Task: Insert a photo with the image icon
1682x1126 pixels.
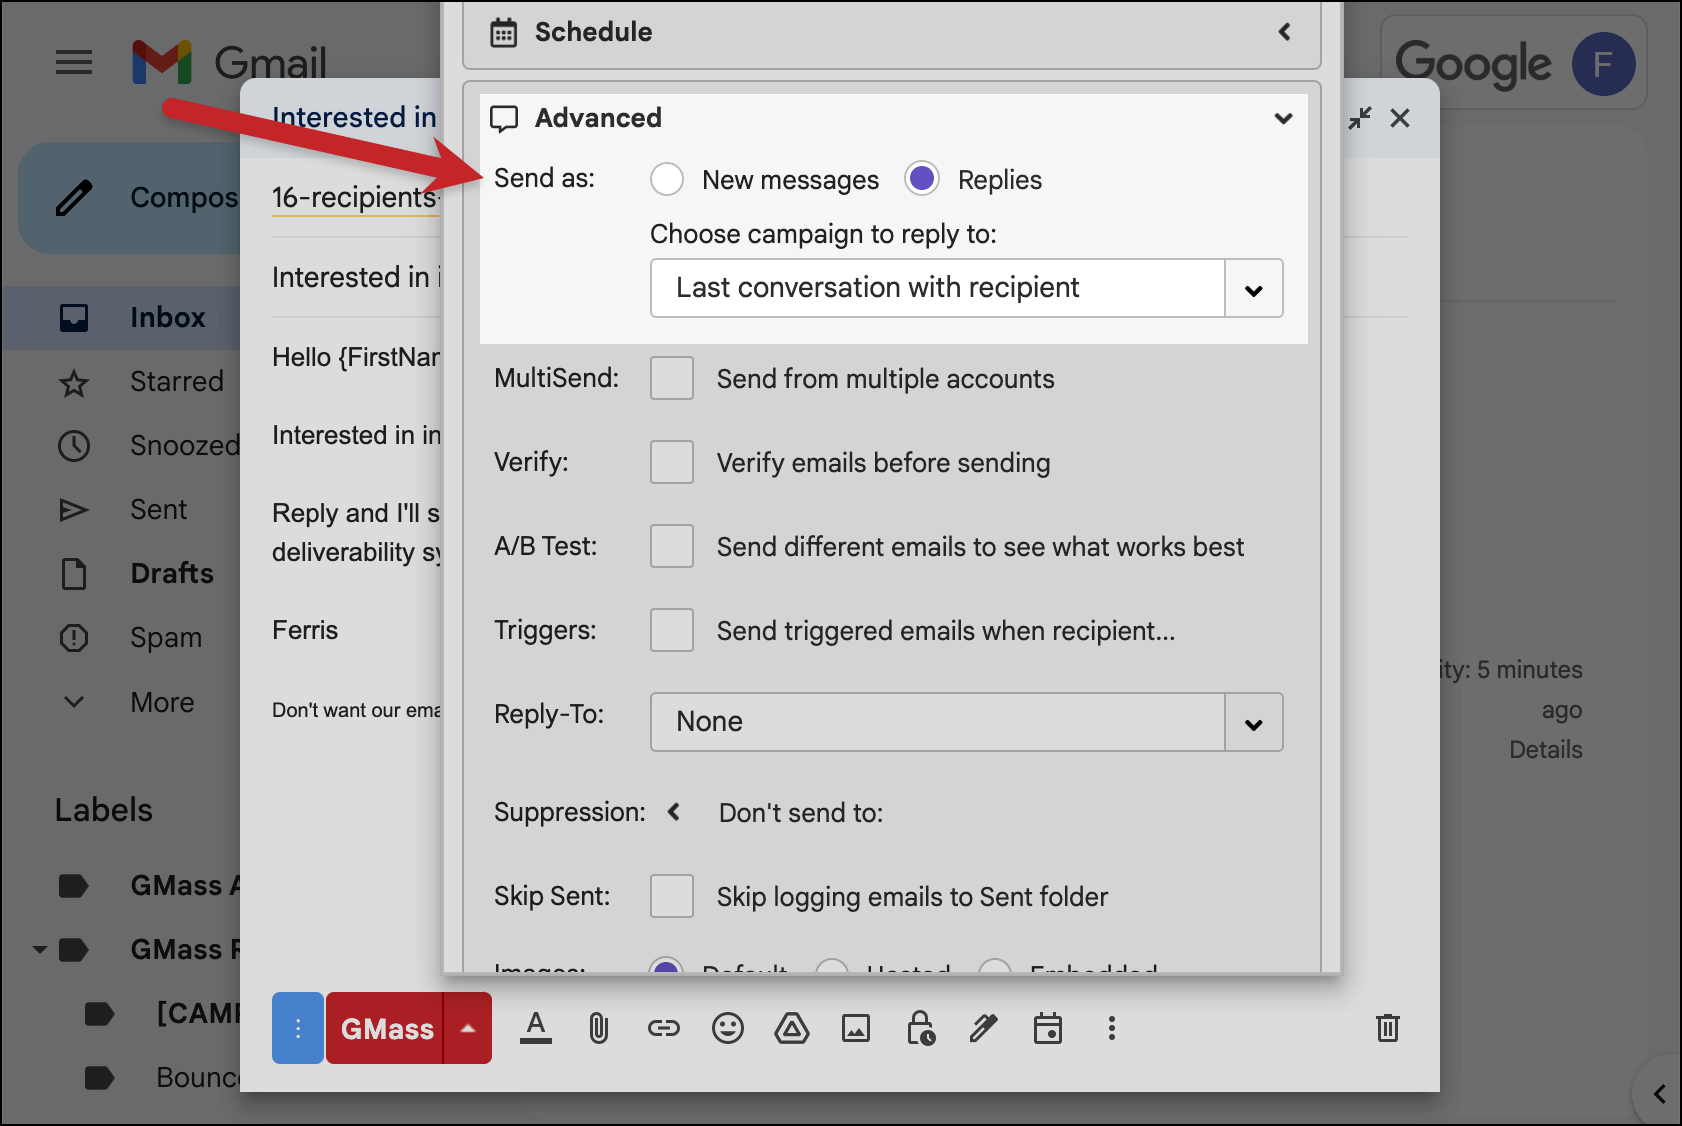Action: [x=856, y=1028]
